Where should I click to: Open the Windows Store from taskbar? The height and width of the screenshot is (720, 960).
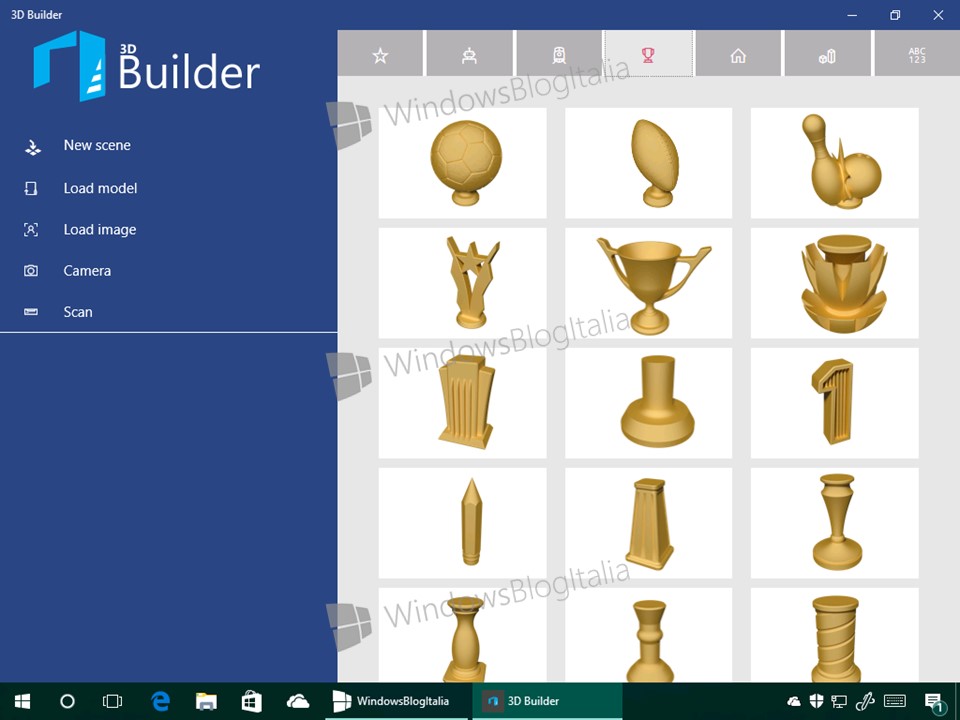(252, 701)
